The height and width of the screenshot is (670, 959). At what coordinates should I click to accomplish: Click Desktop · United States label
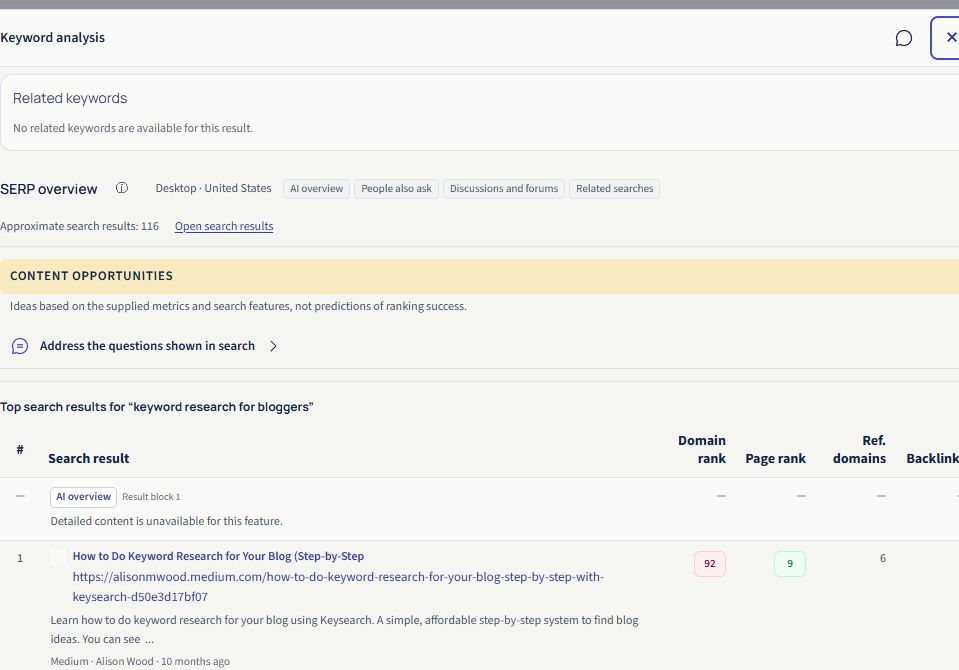213,188
